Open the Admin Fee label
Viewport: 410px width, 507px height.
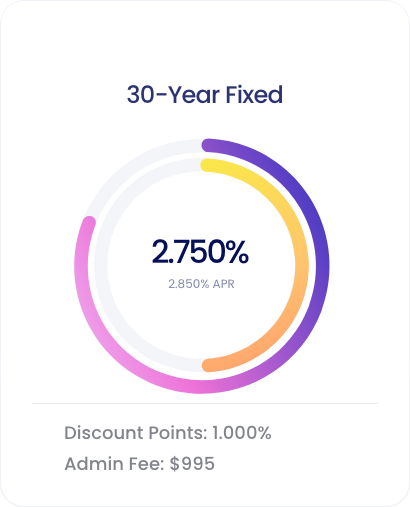pyautogui.click(x=114, y=464)
